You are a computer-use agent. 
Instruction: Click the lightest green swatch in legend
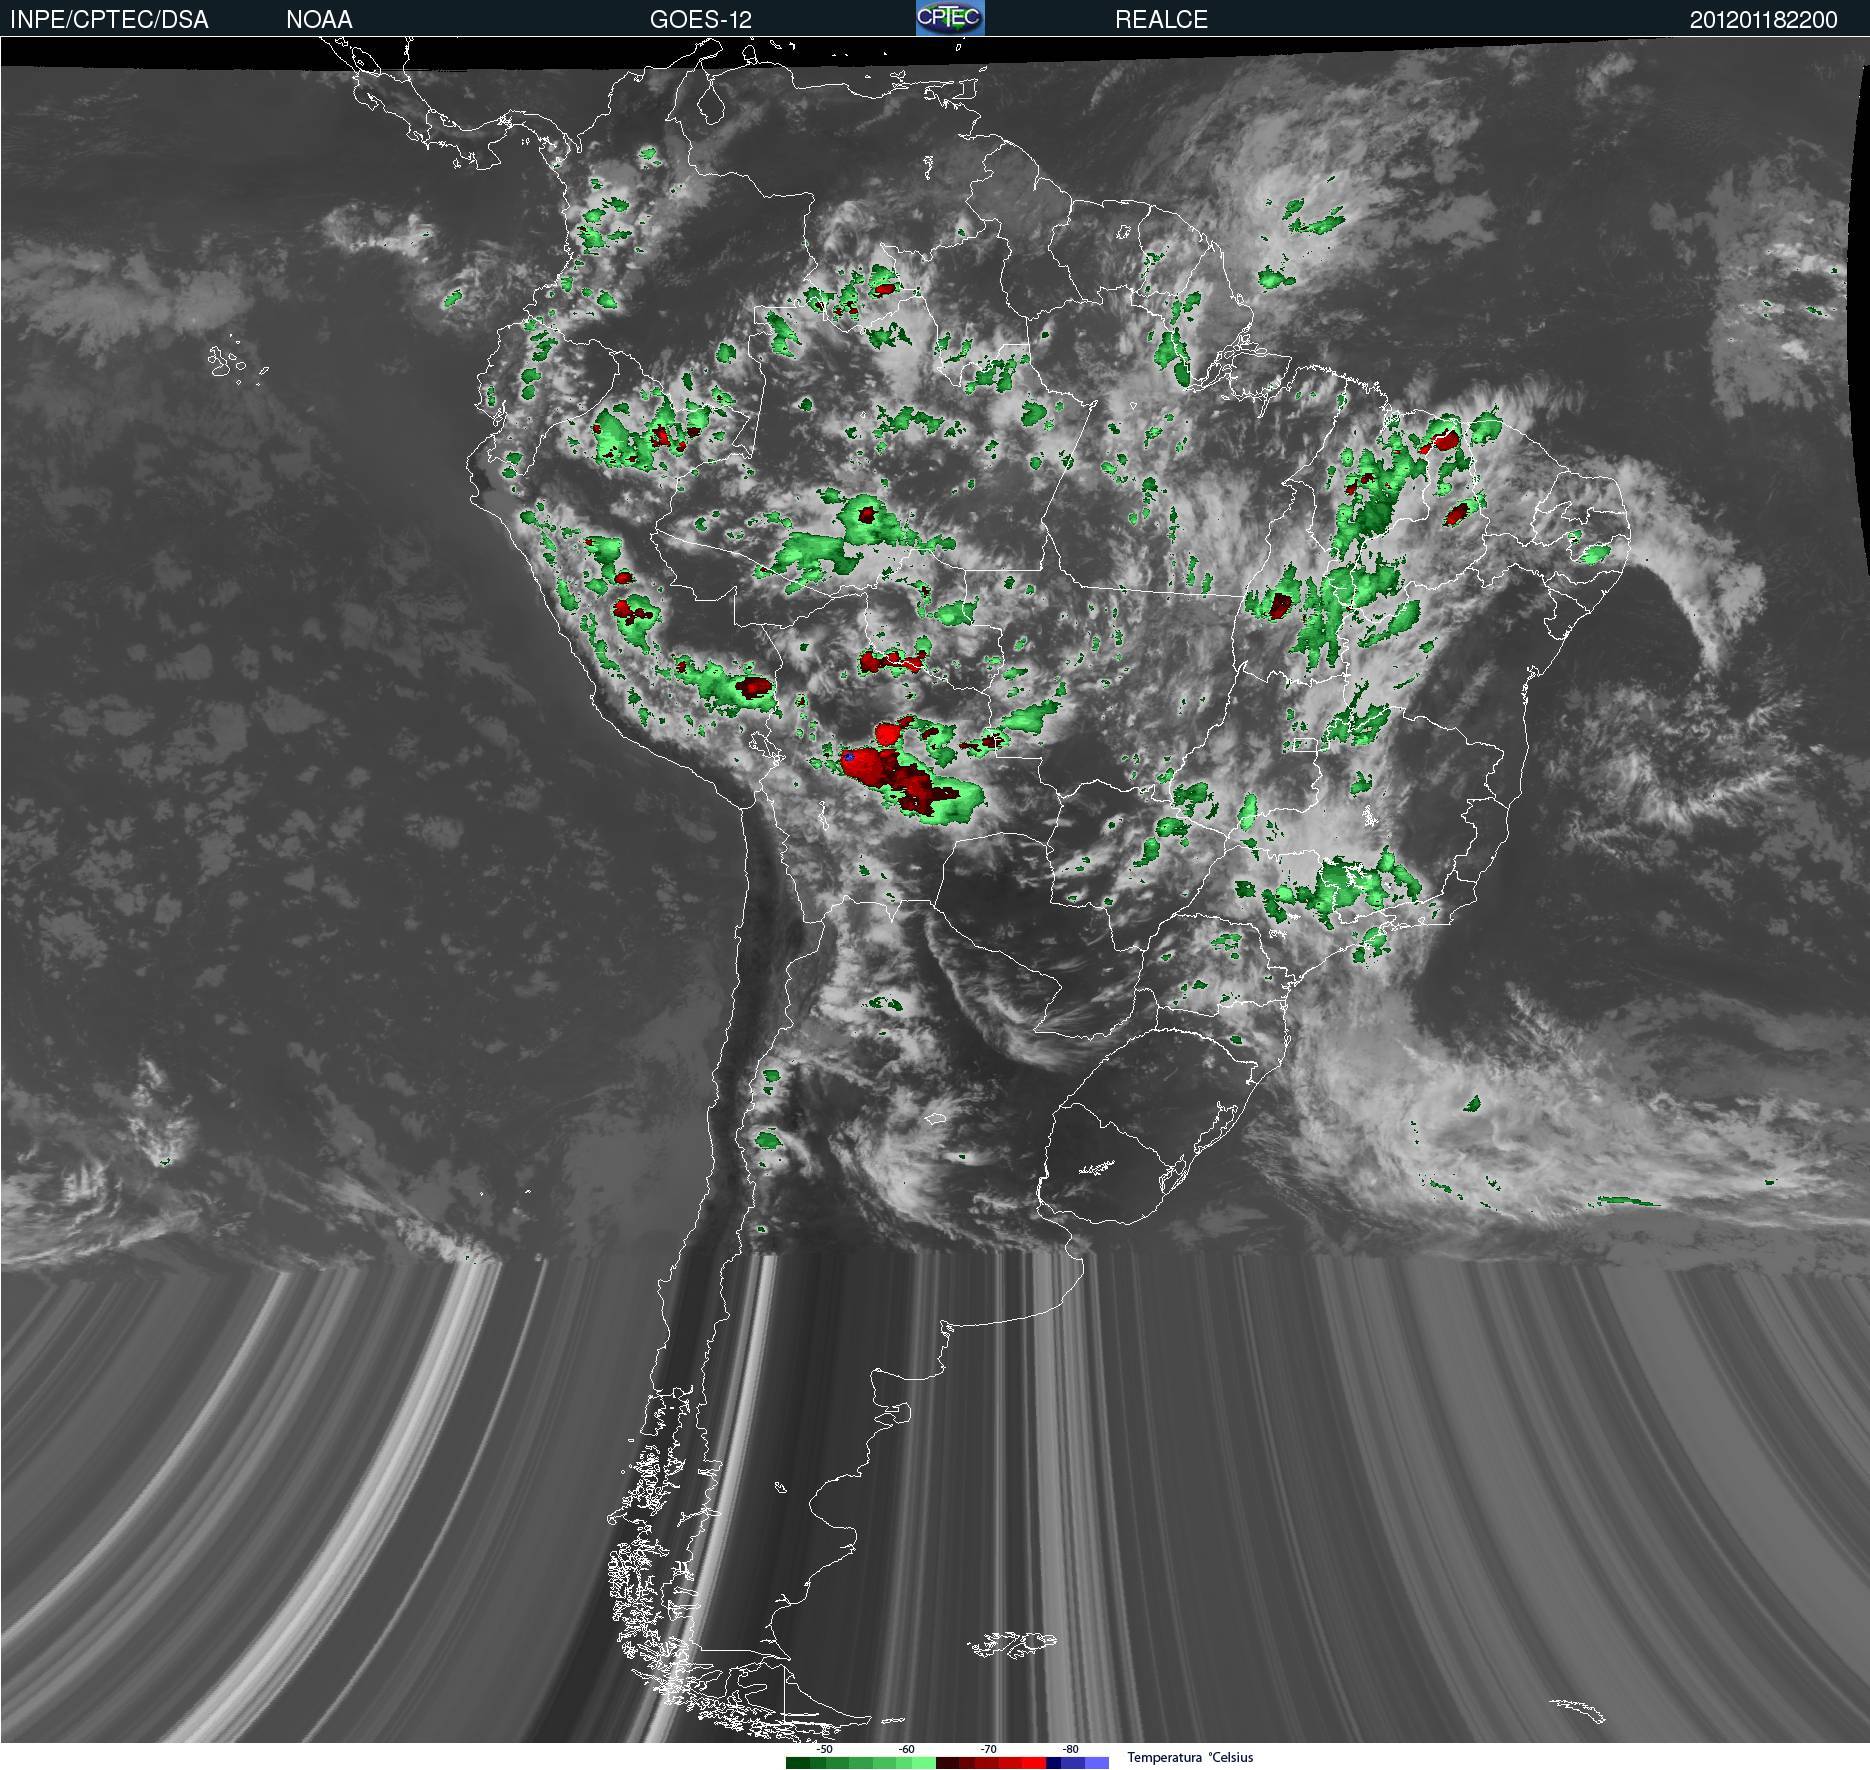click(x=924, y=1763)
